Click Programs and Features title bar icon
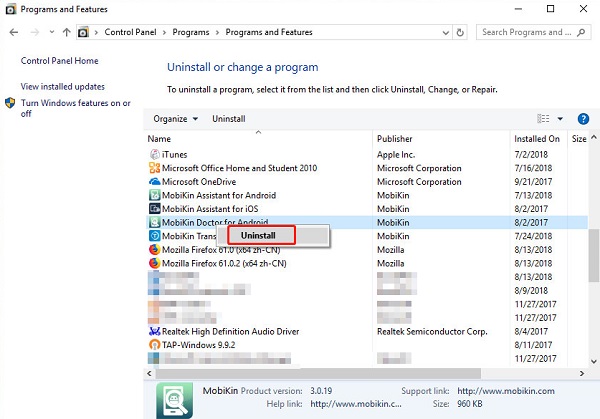The width and height of the screenshot is (600, 419). 11,9
